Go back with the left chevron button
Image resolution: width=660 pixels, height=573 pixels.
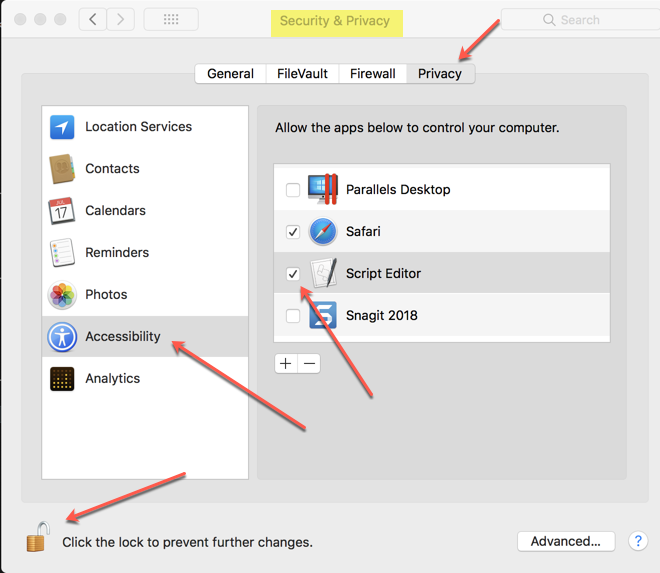(x=93, y=19)
